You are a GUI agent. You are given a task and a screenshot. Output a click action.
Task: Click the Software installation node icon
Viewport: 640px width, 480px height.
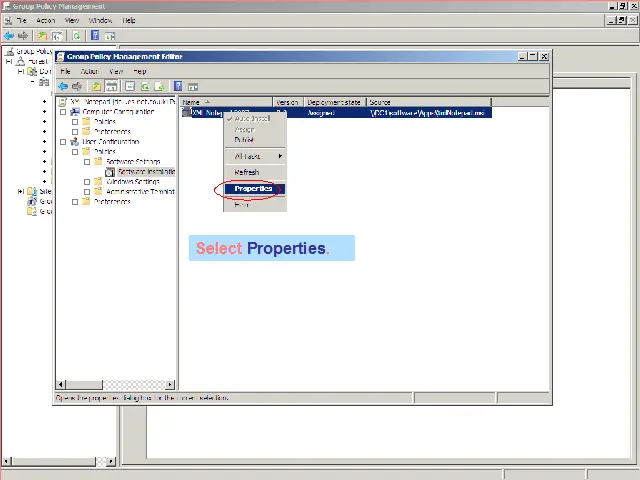click(x=111, y=172)
